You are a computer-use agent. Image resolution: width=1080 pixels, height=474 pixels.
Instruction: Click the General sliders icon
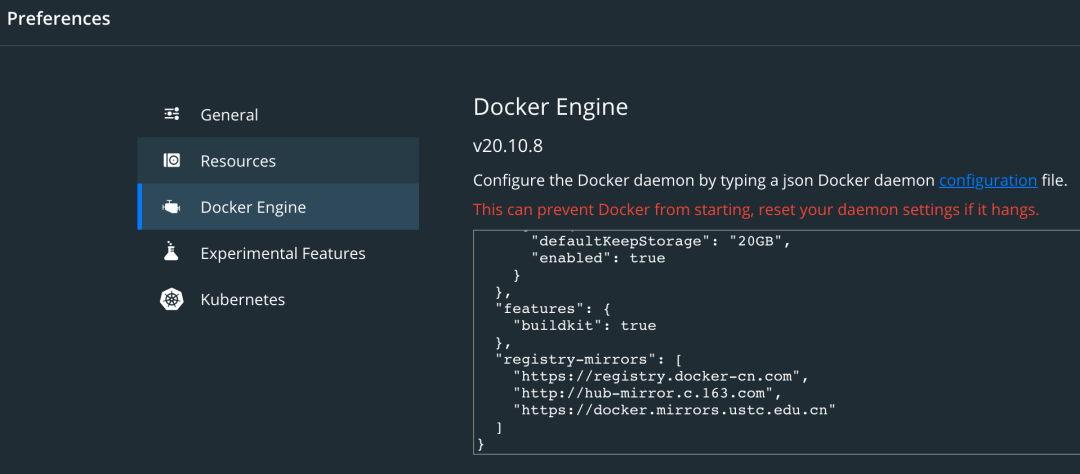[172, 114]
